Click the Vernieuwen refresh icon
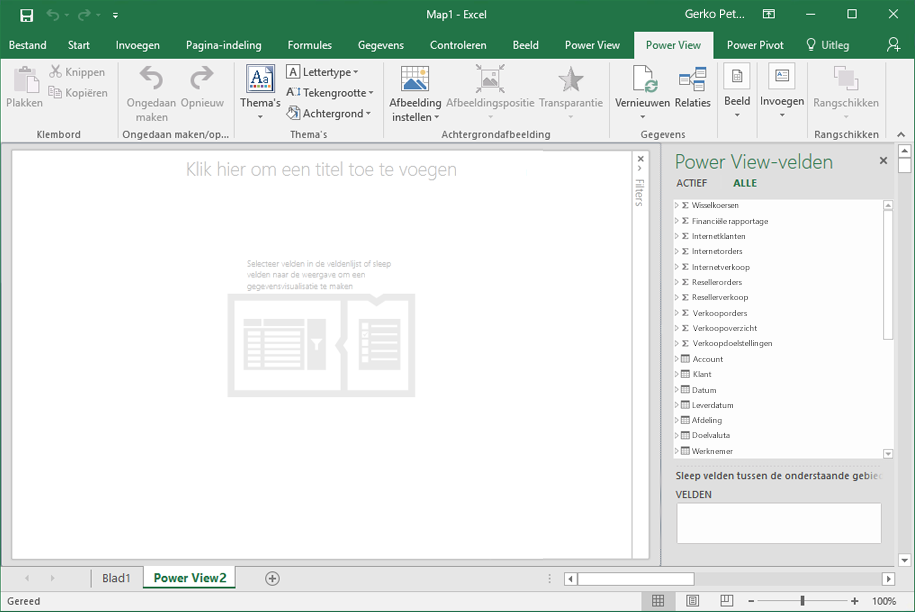The width and height of the screenshot is (915, 612). pos(643,79)
